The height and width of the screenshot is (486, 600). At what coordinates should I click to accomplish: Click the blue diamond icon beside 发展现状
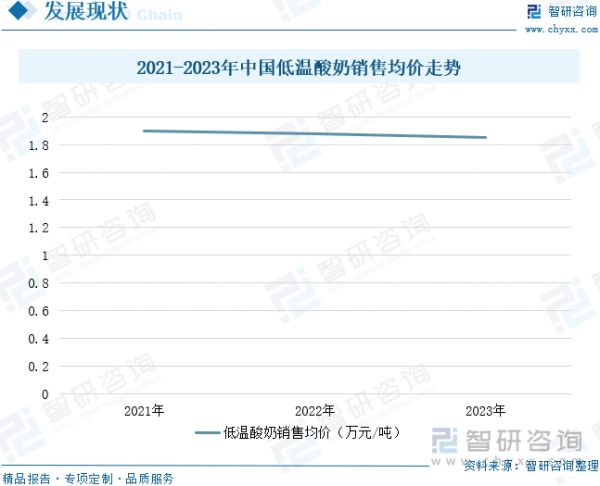tap(18, 10)
